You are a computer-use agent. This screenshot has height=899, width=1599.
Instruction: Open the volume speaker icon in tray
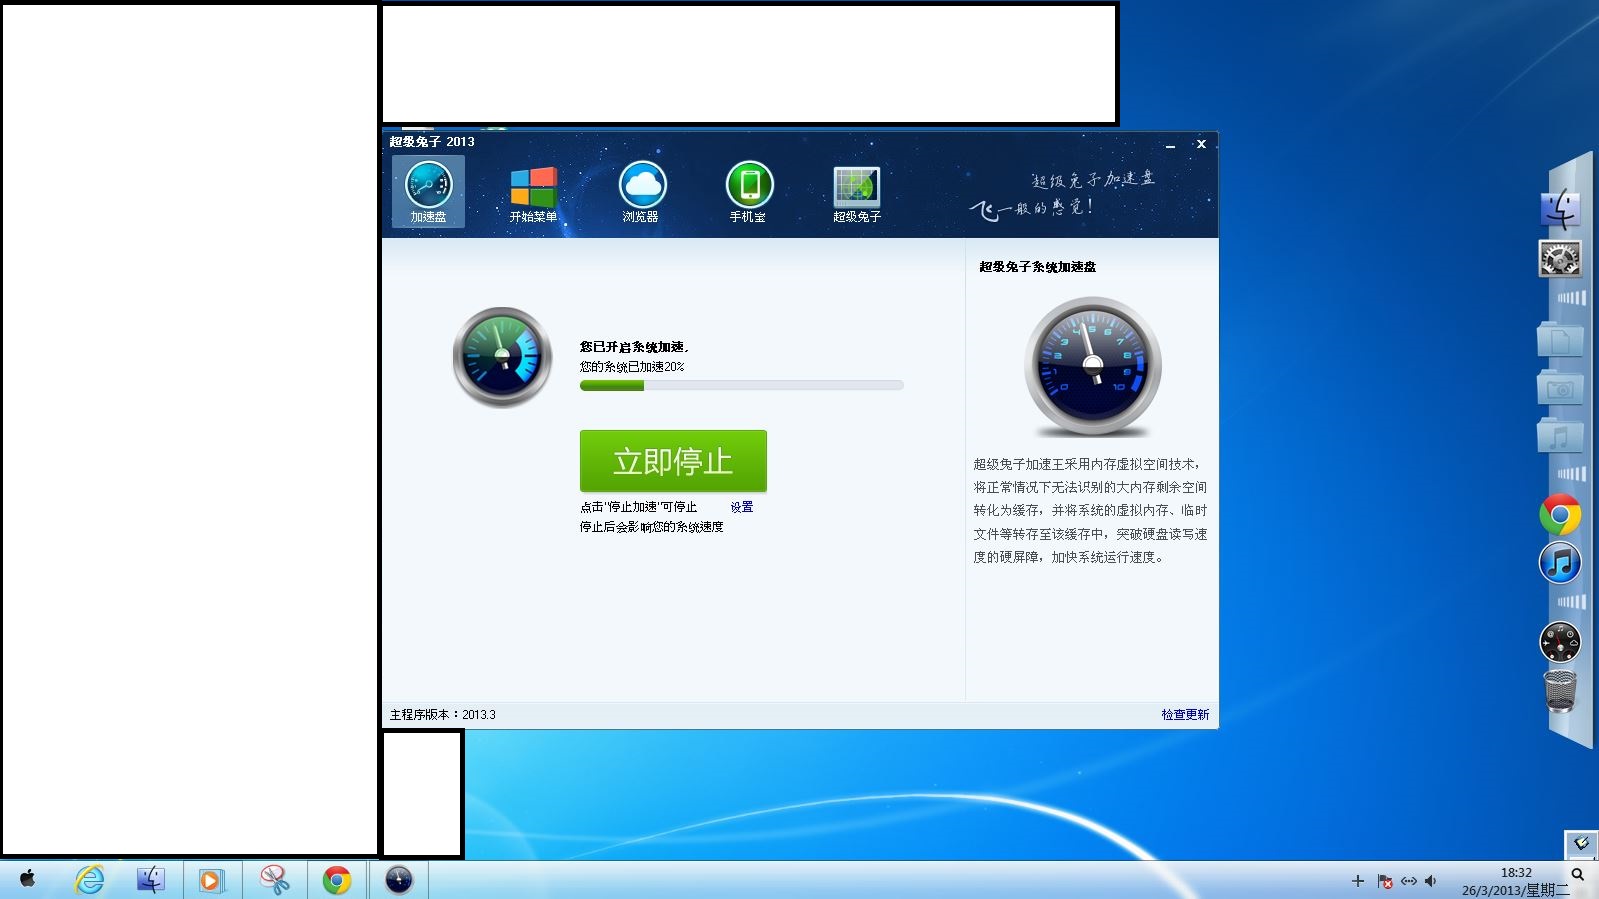[1431, 881]
